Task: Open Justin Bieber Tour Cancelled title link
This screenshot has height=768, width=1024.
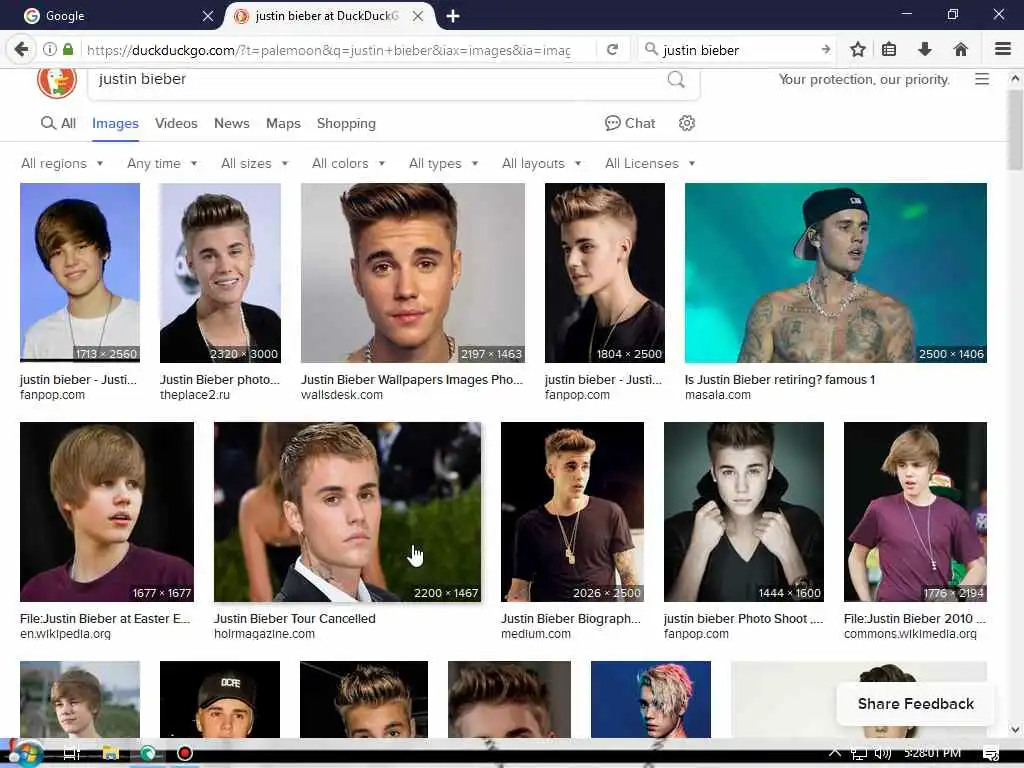Action: pos(295,618)
